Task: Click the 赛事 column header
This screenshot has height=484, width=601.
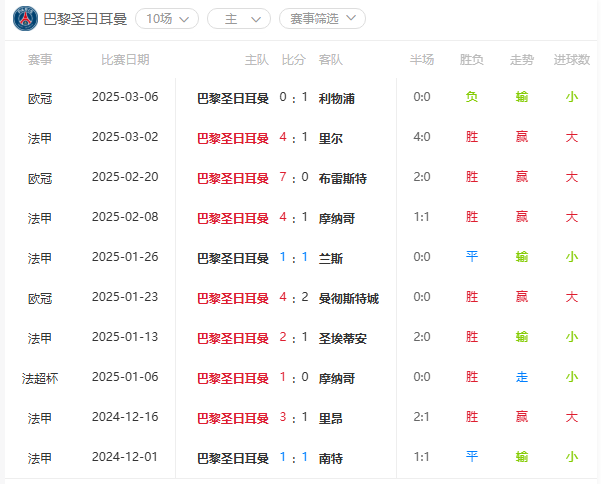Action: click(x=40, y=60)
